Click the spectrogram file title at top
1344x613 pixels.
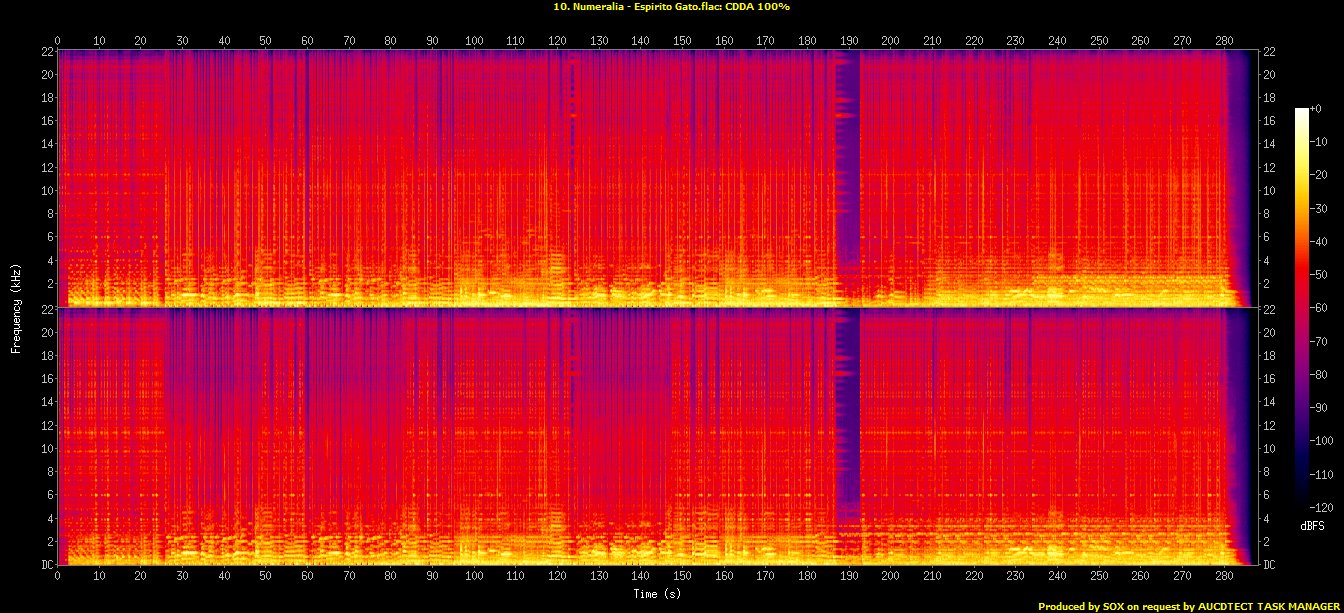[671, 7]
